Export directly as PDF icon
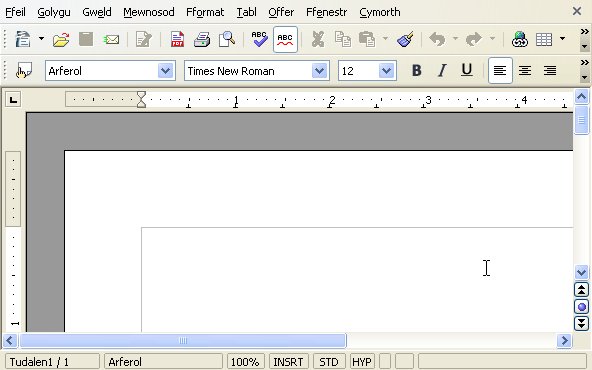The height and width of the screenshot is (370, 592). (177, 39)
